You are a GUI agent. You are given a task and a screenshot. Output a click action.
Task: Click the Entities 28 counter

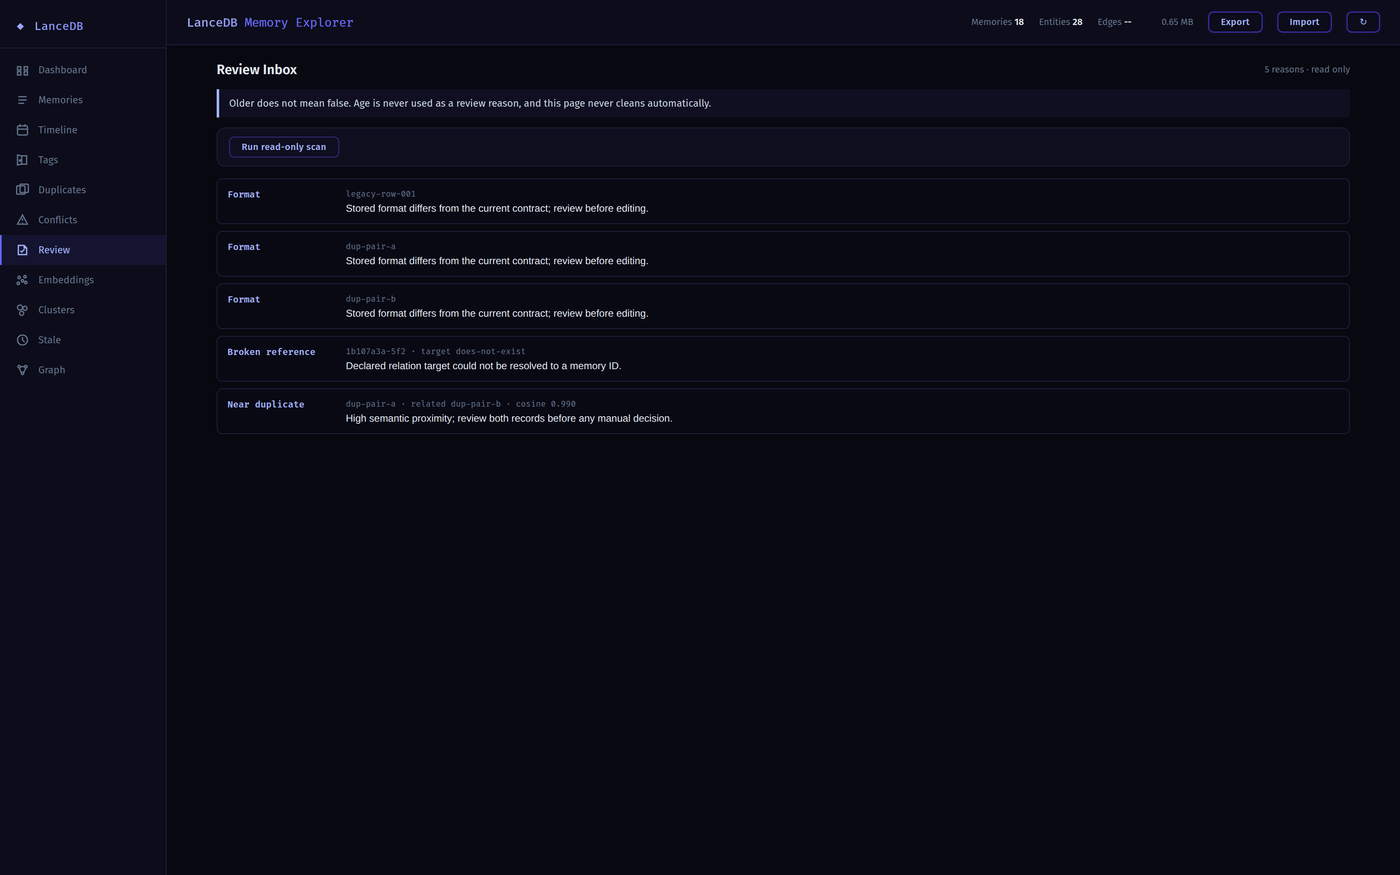pos(1060,22)
